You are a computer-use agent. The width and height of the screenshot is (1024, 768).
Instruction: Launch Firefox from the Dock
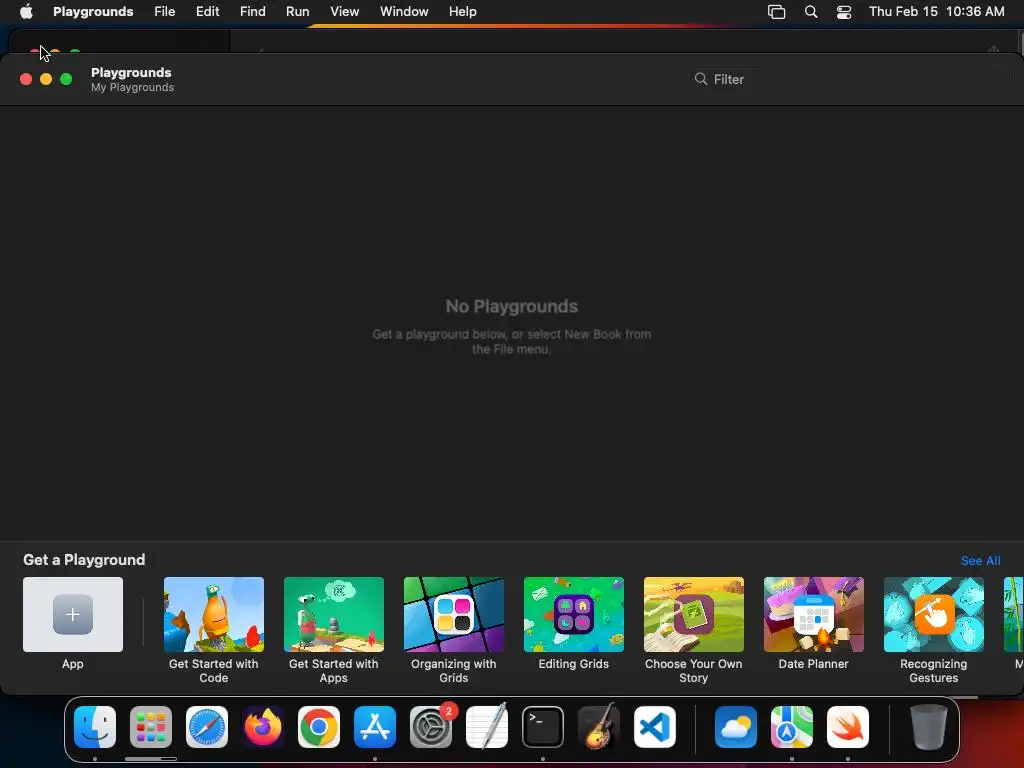[263, 727]
